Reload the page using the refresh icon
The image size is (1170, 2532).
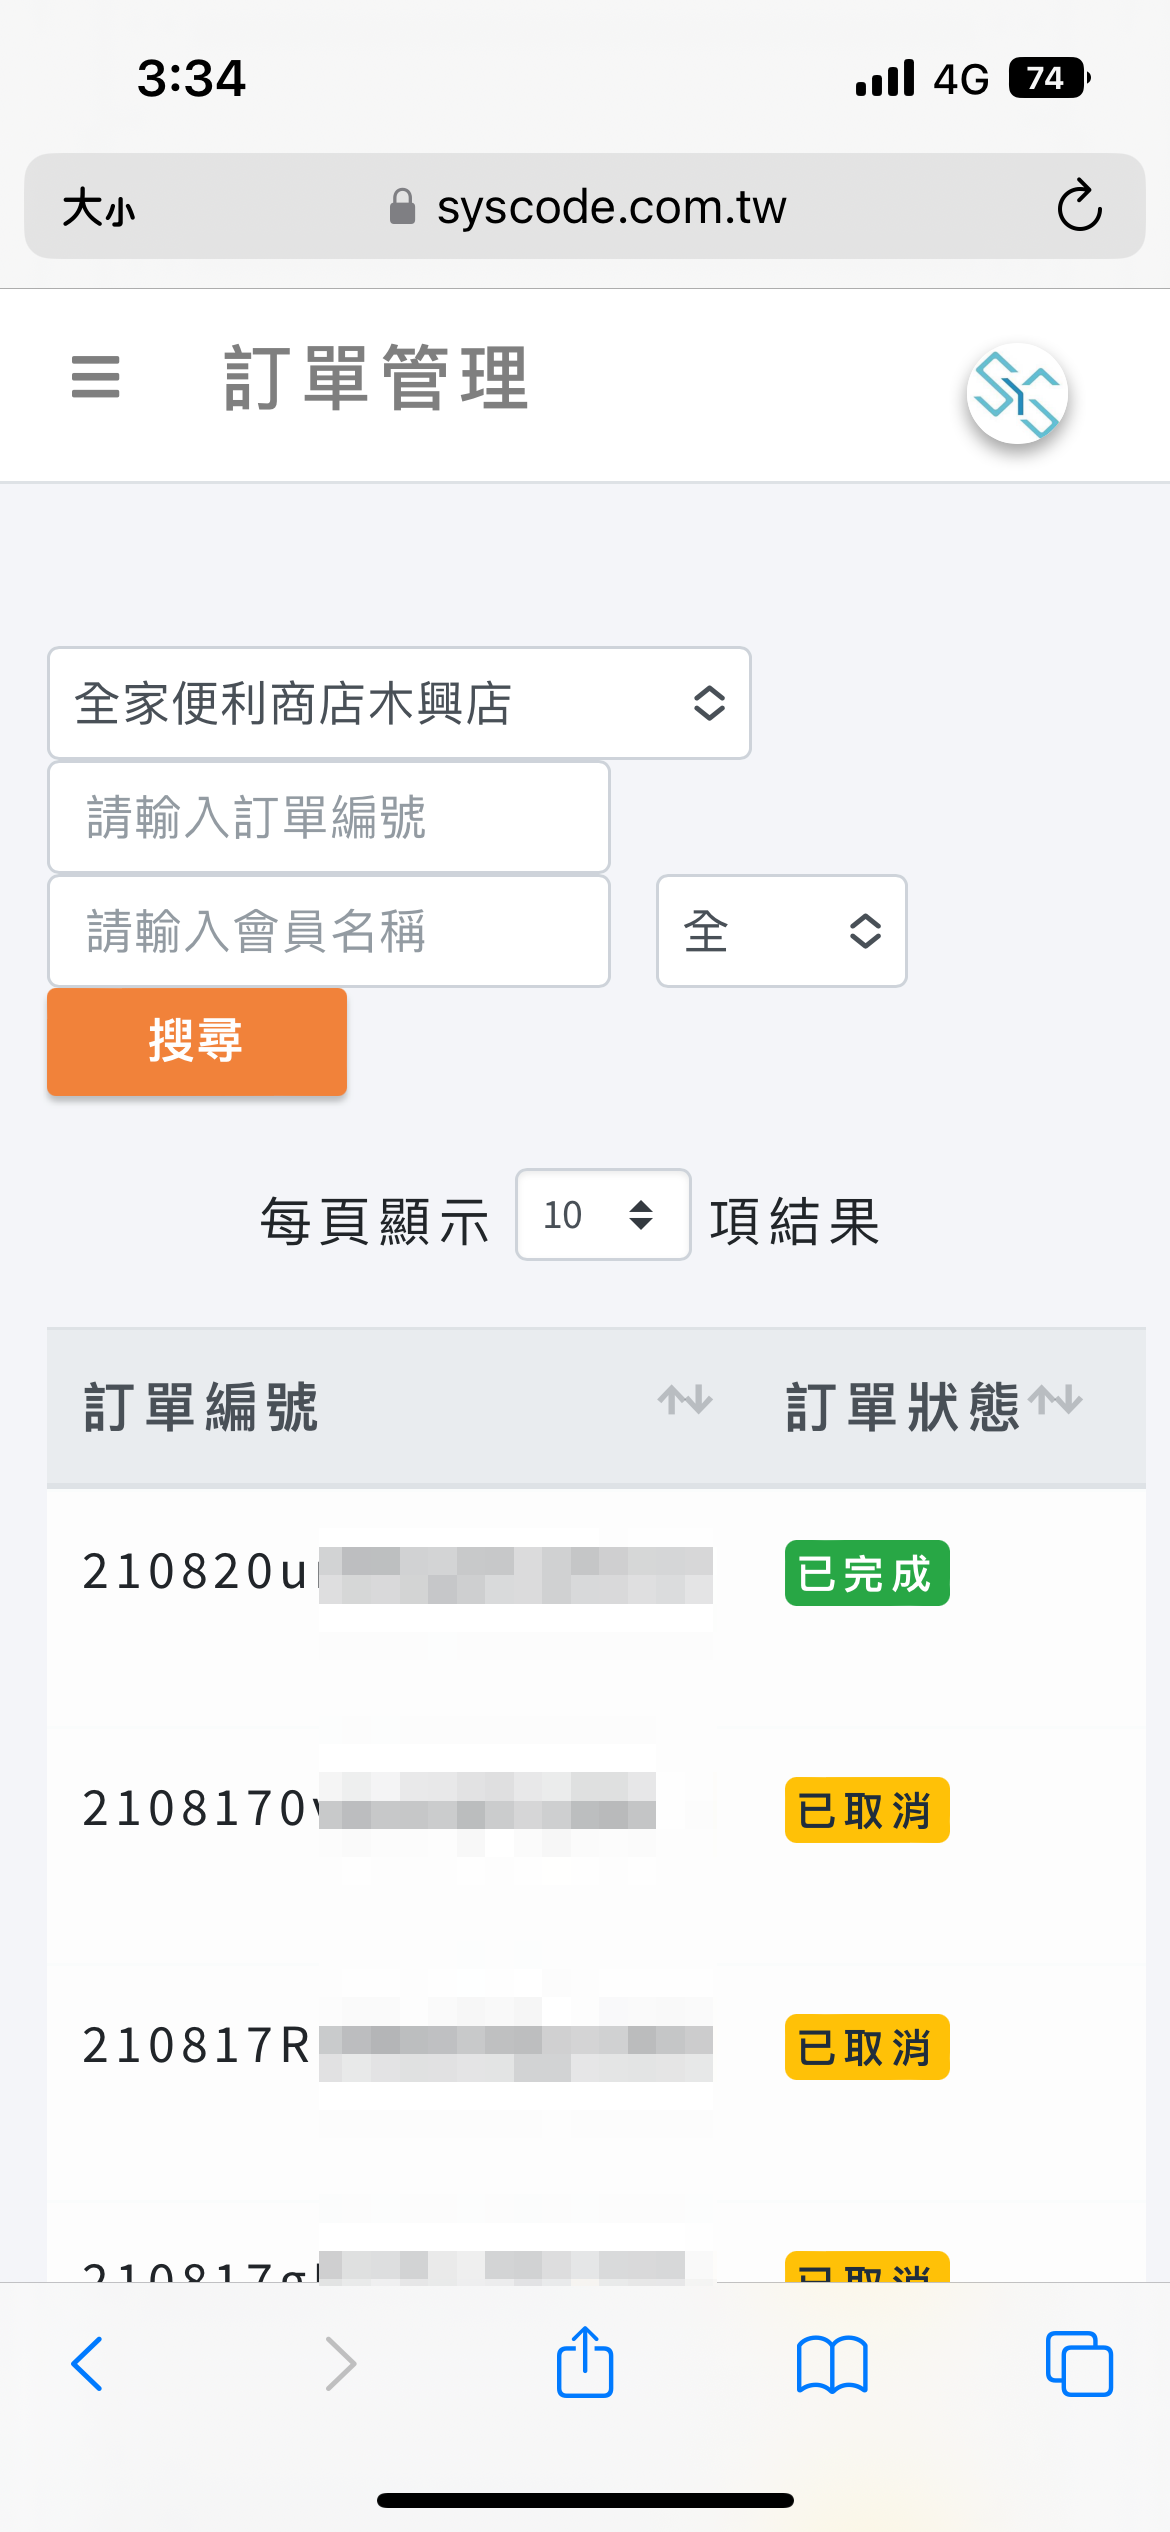[x=1080, y=206]
